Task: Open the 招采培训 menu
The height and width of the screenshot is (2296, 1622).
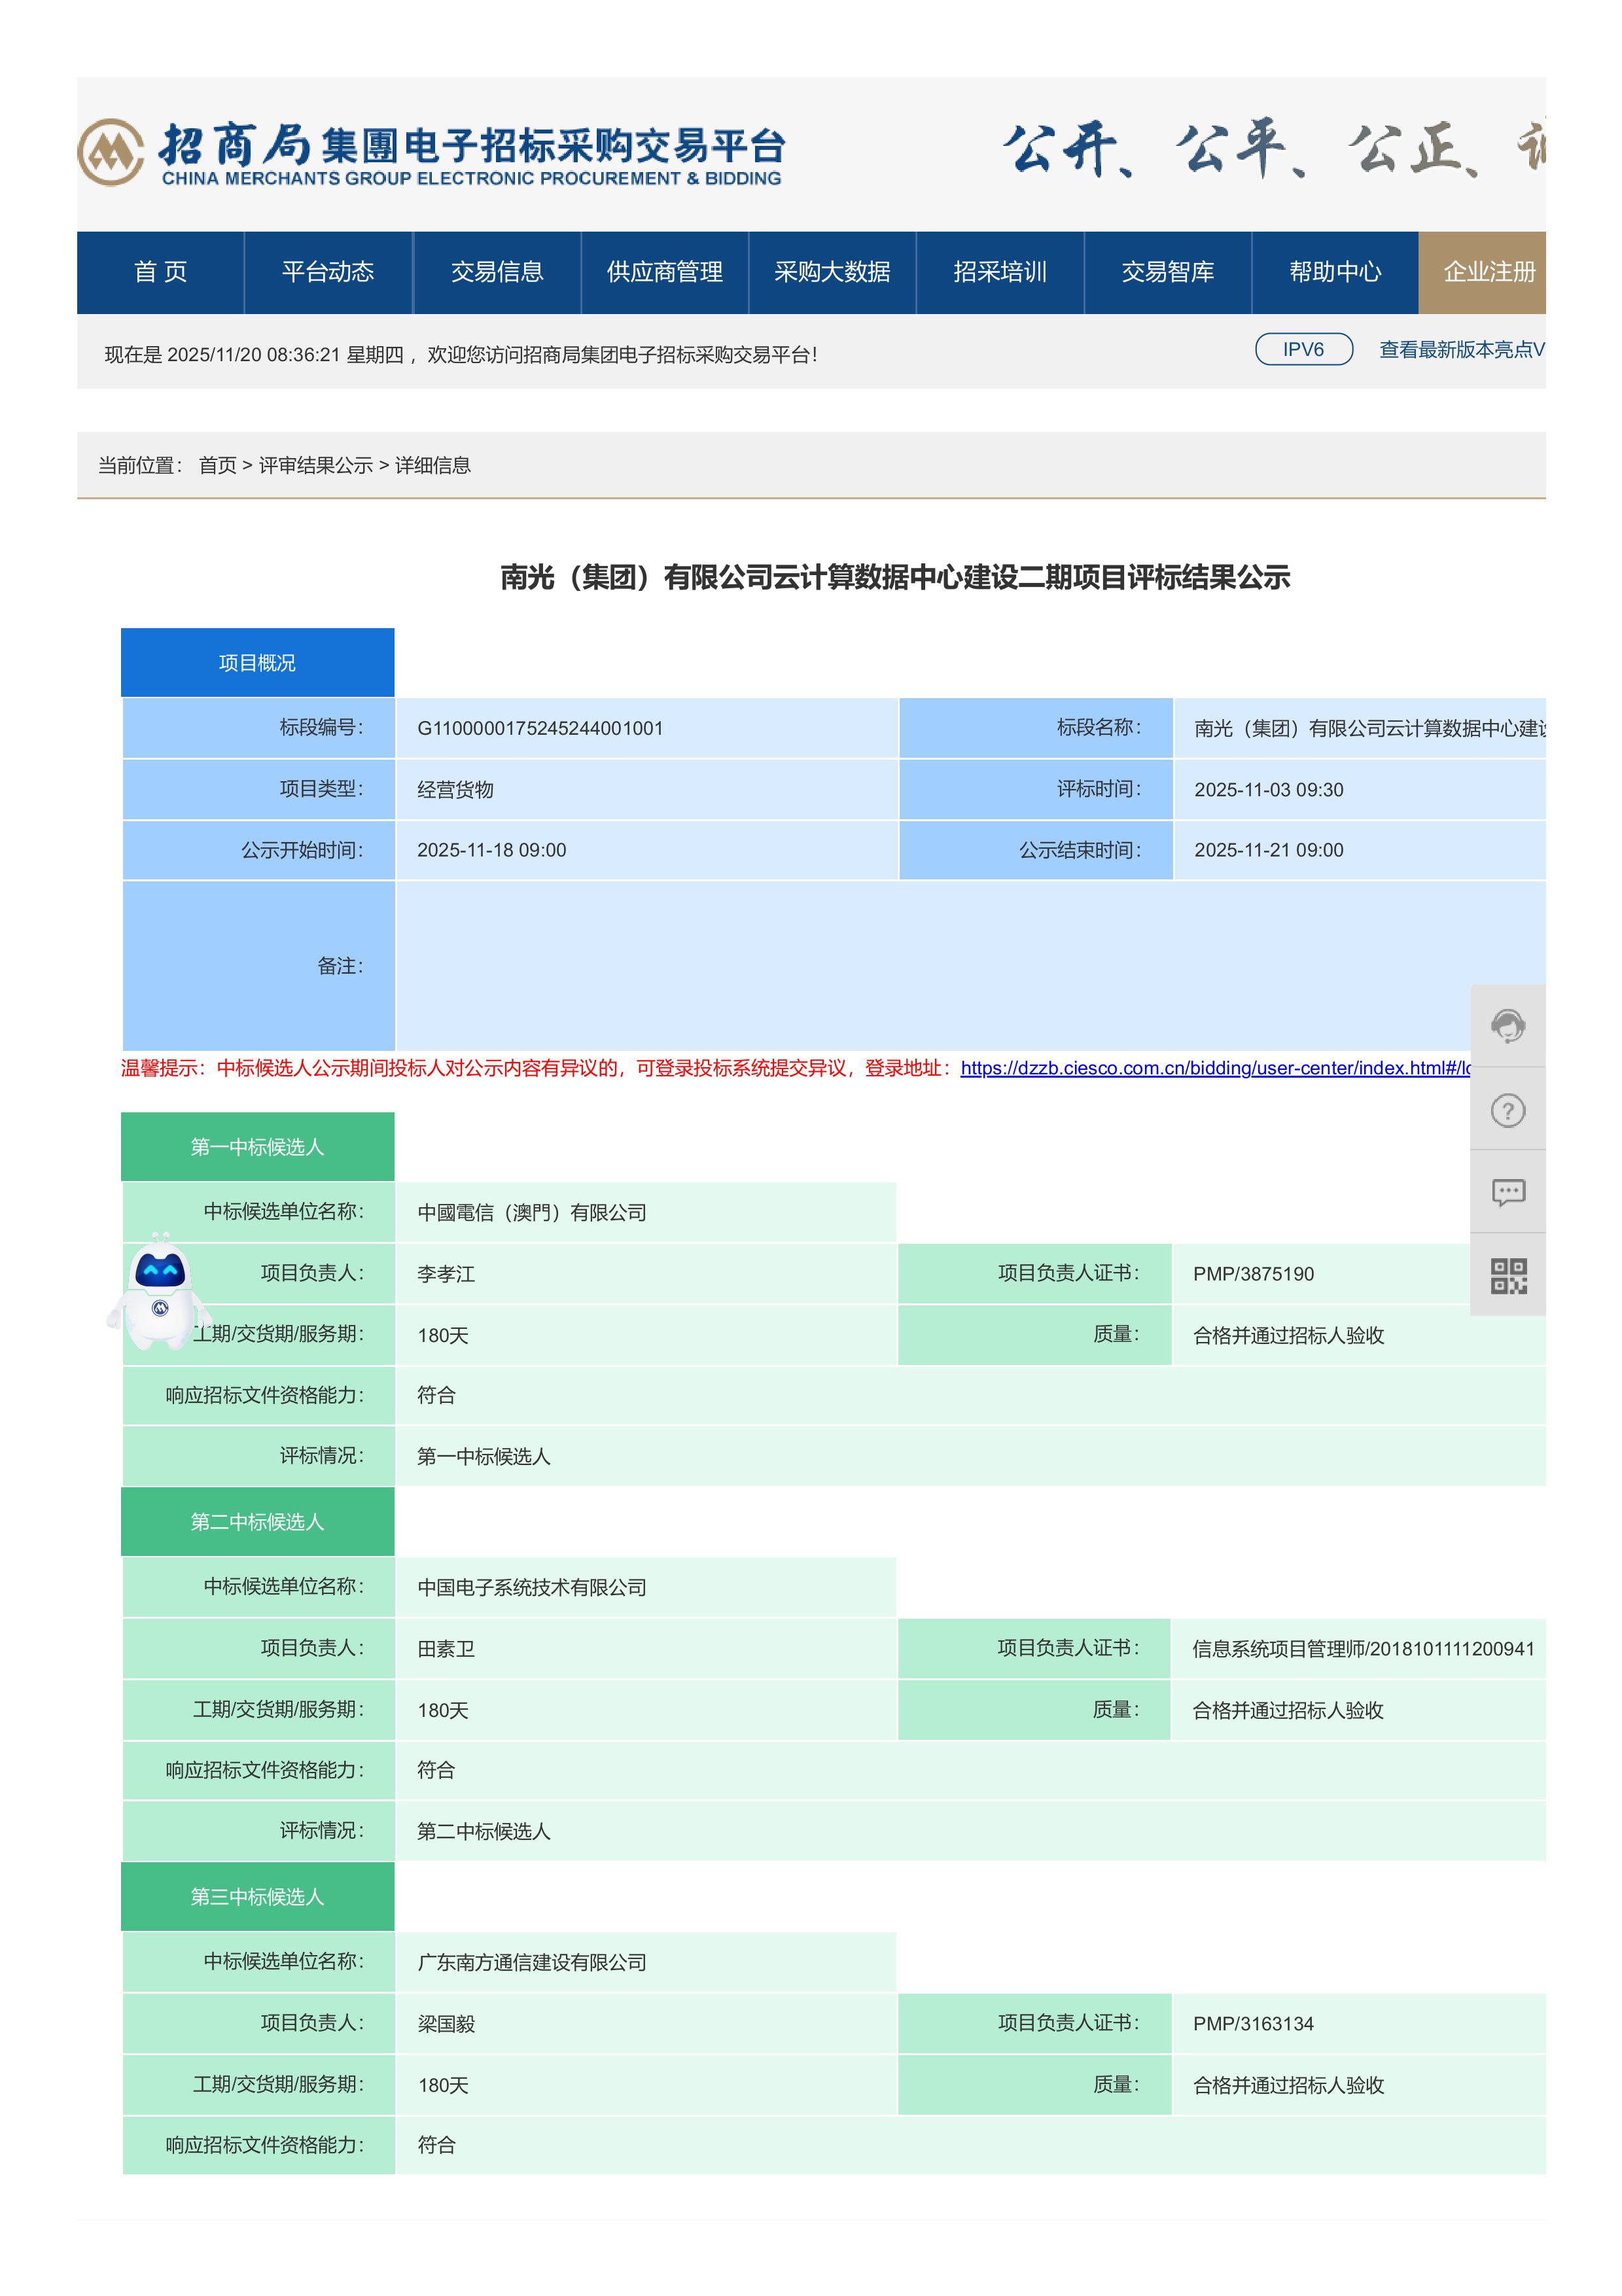Action: (1000, 272)
